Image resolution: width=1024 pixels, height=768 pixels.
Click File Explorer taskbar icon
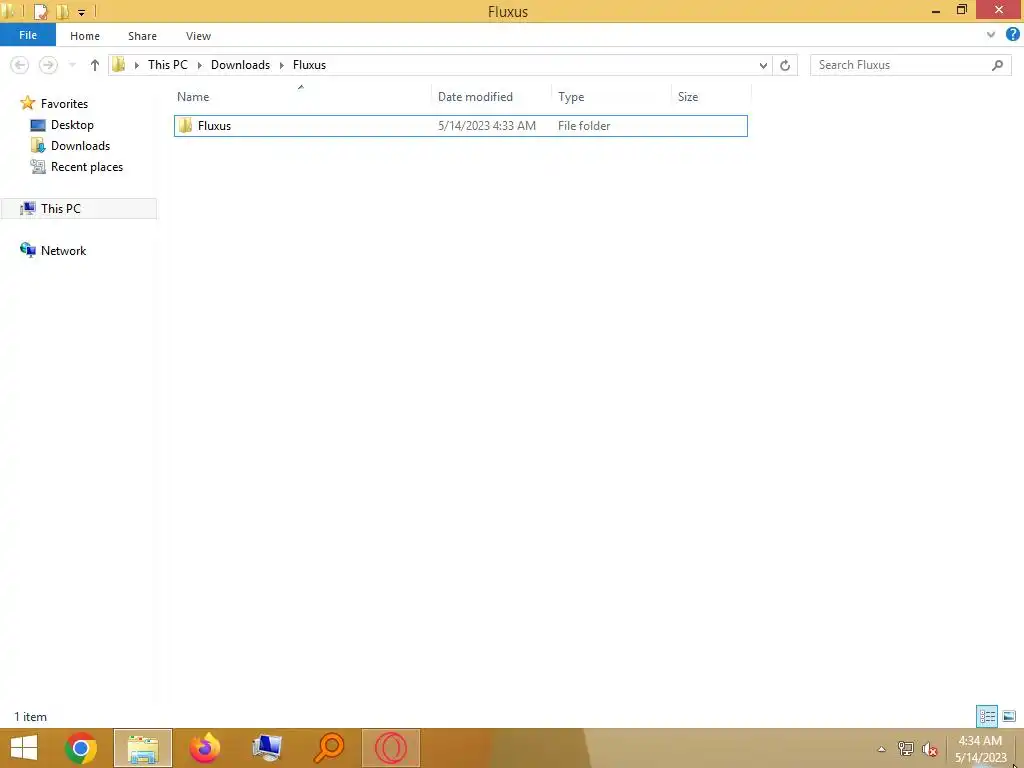[143, 748]
